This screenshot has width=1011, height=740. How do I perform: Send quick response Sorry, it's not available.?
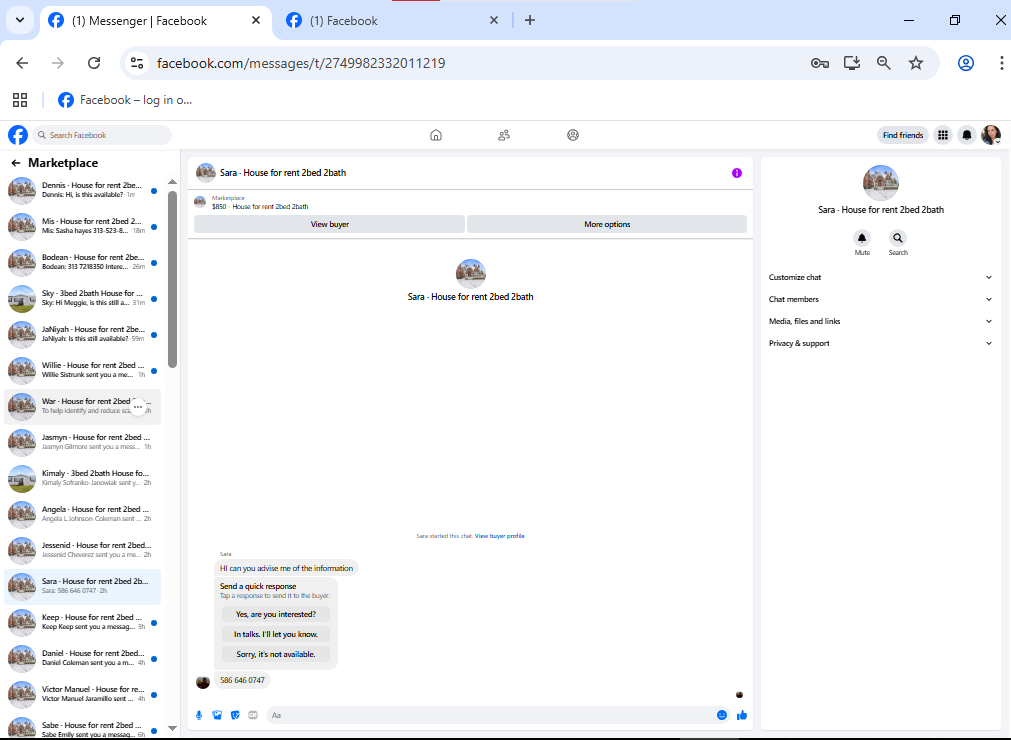[x=276, y=654]
